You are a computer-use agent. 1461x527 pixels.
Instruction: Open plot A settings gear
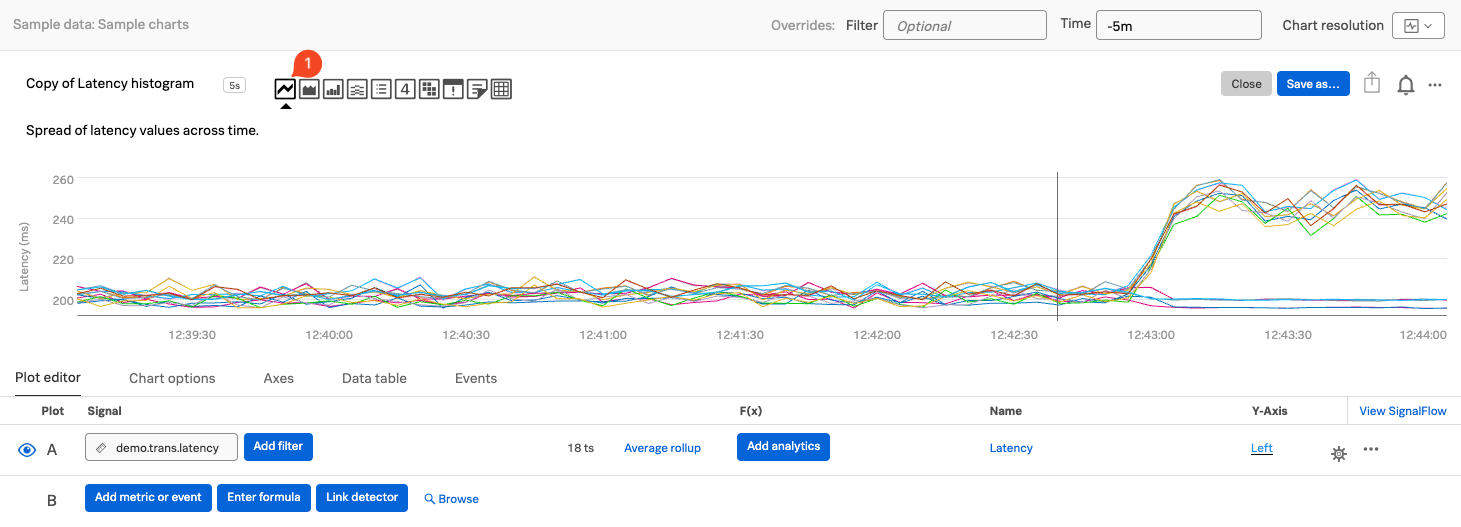click(1338, 454)
